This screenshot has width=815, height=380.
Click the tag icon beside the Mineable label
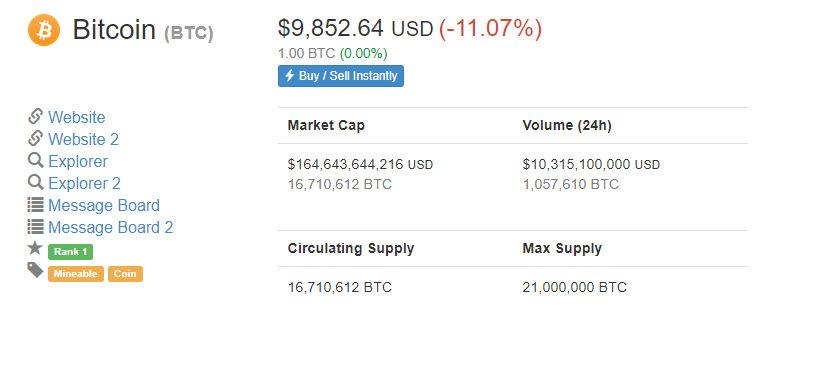(35, 270)
